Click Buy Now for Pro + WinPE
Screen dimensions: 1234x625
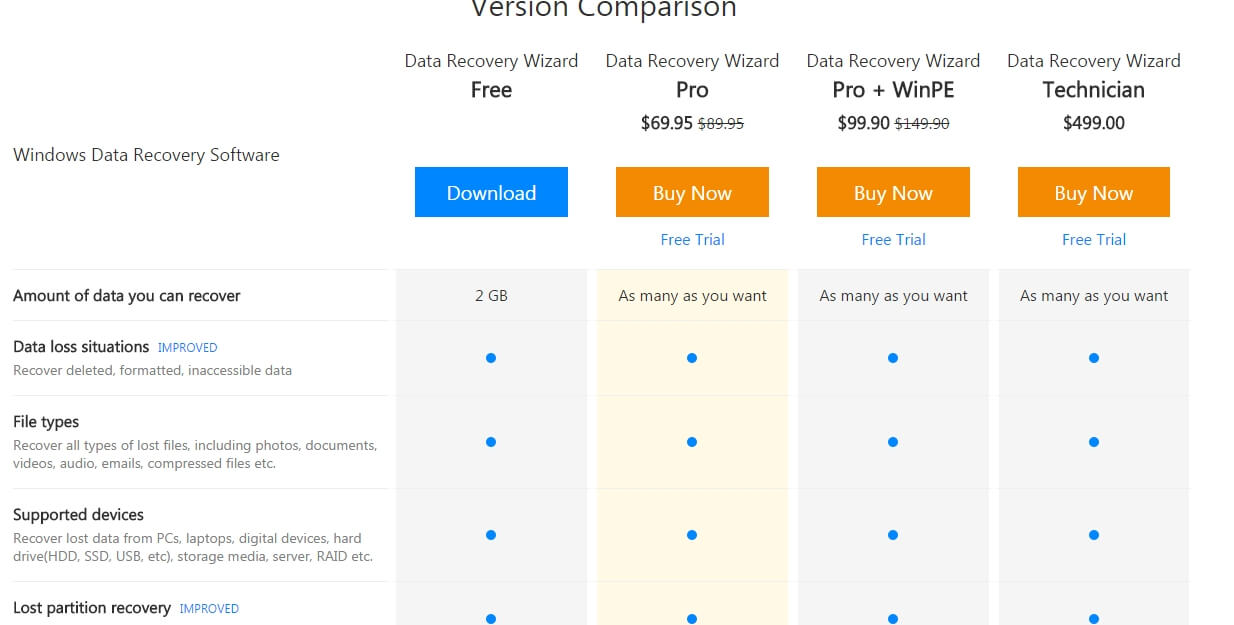pos(893,192)
